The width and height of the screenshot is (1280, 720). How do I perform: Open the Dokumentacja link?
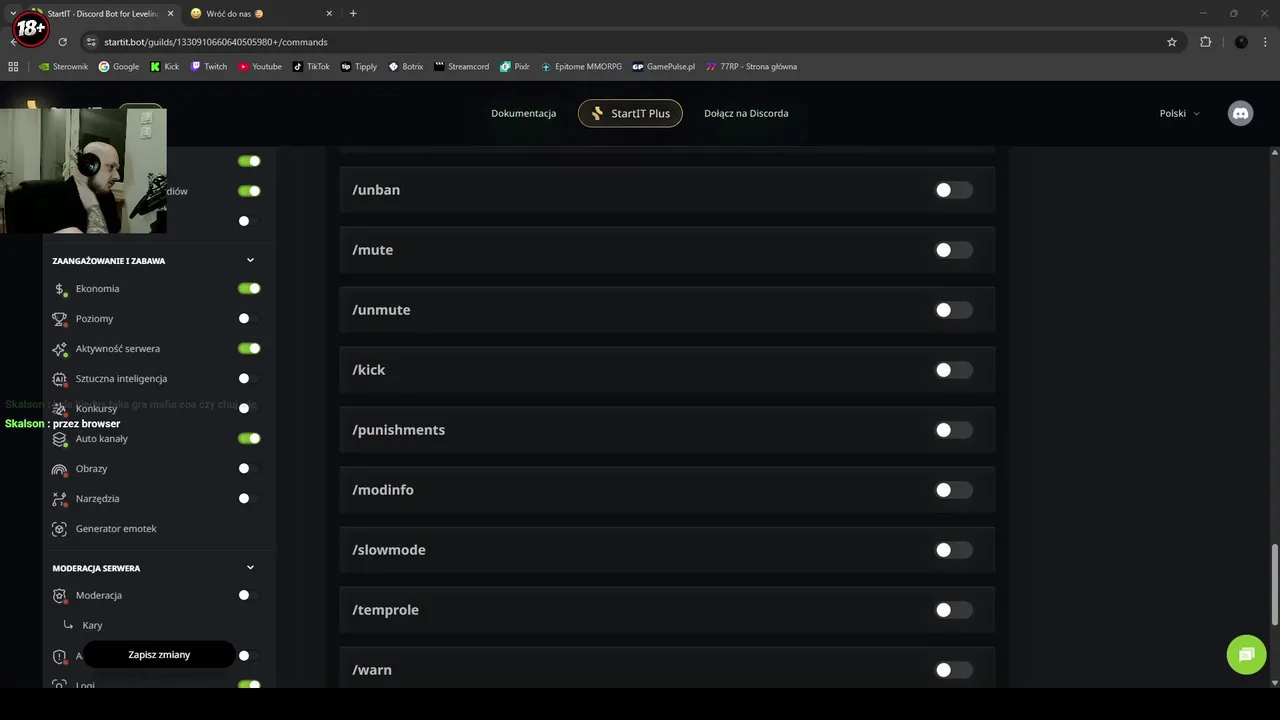coord(523,114)
